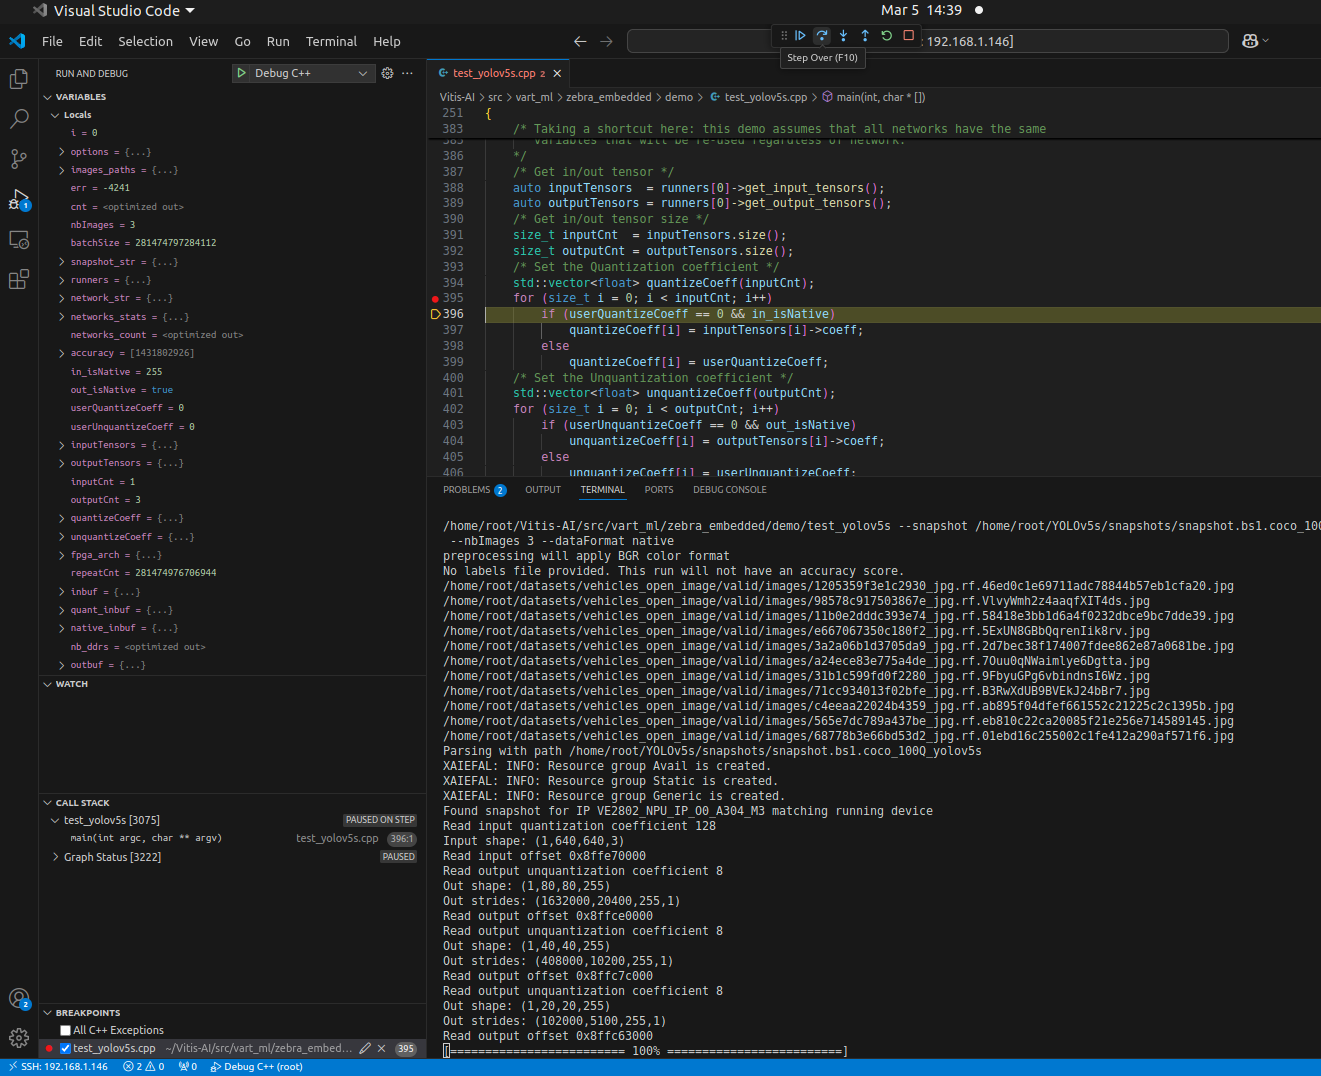This screenshot has height=1076, width=1321.
Task: Expand Graph Status thread in call stack
Action: [55, 857]
